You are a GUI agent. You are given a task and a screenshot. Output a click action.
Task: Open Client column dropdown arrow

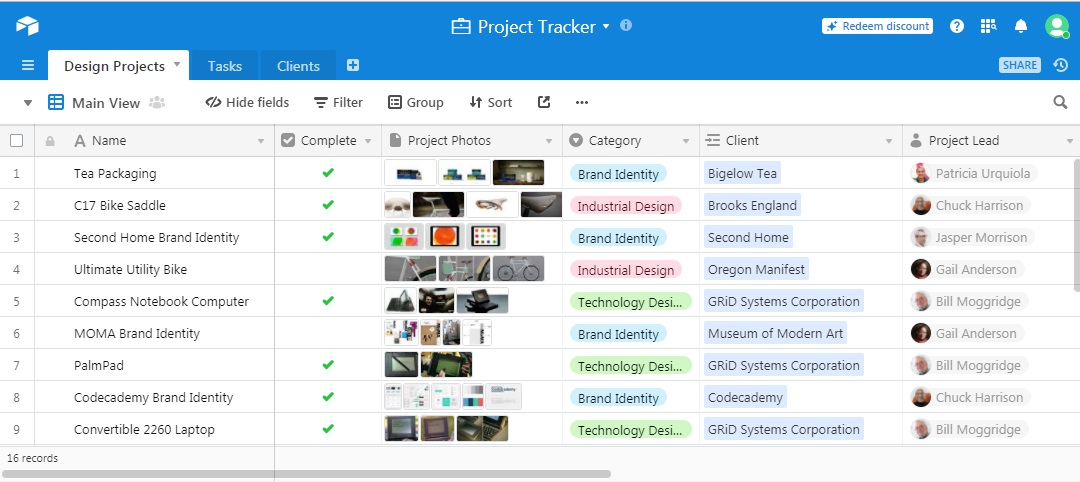[889, 141]
